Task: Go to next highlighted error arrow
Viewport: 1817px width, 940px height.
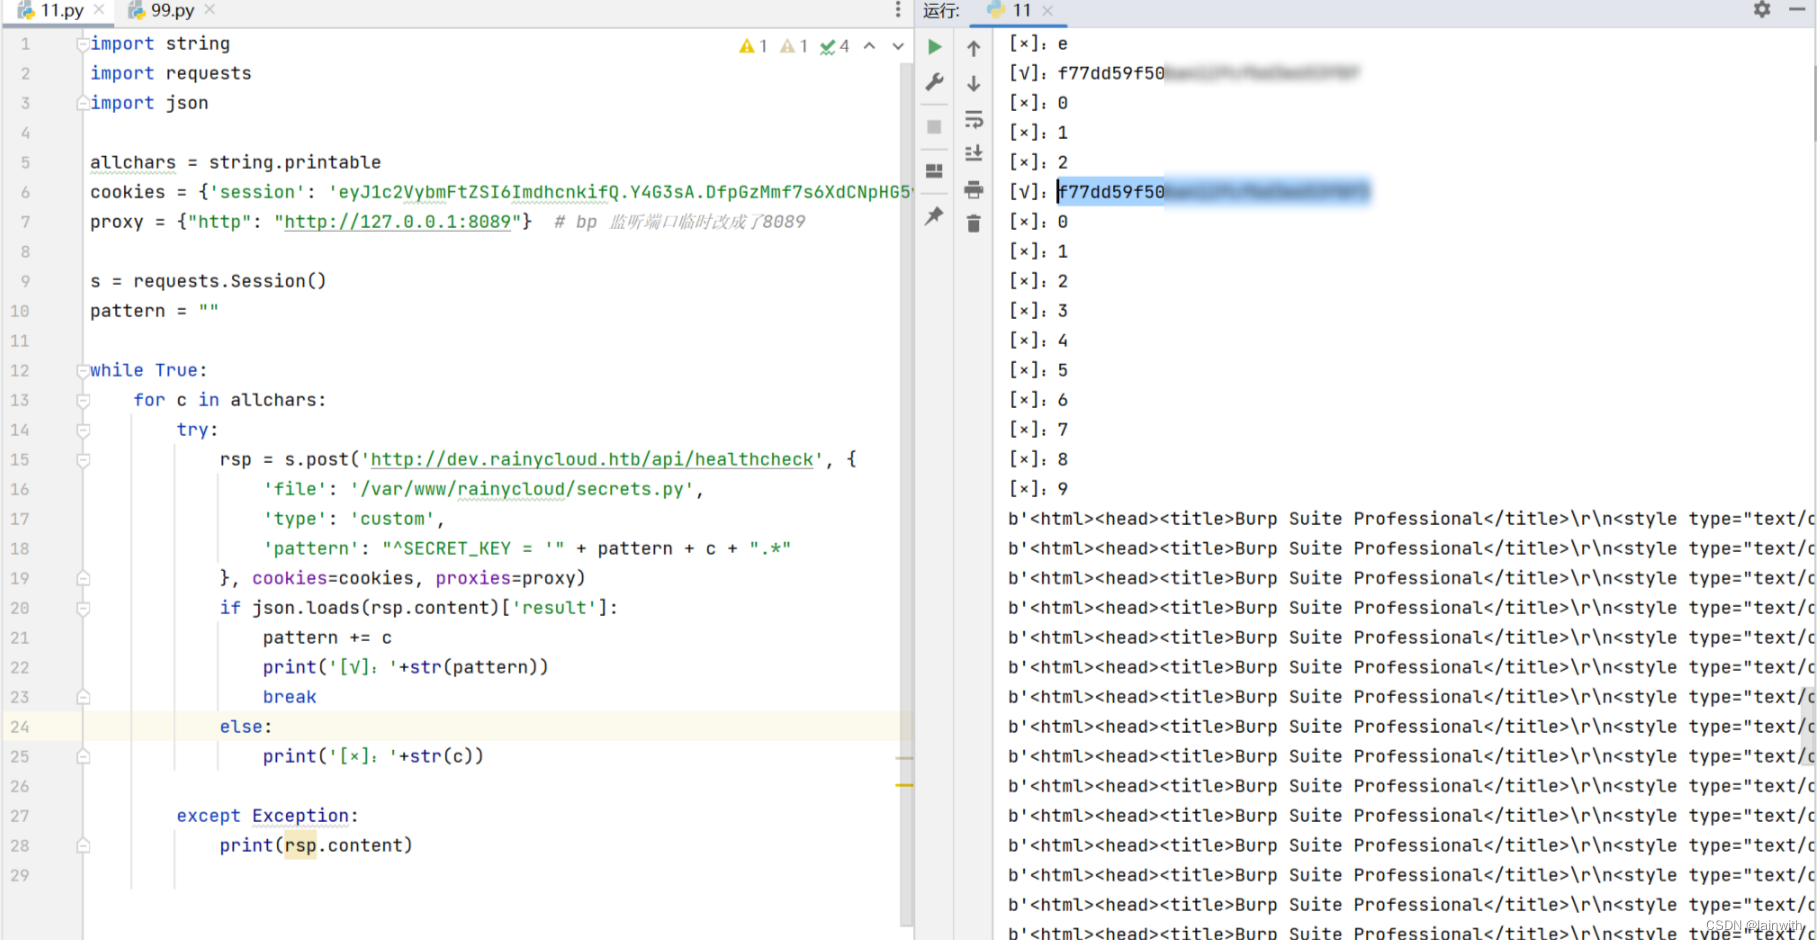Action: (898, 46)
